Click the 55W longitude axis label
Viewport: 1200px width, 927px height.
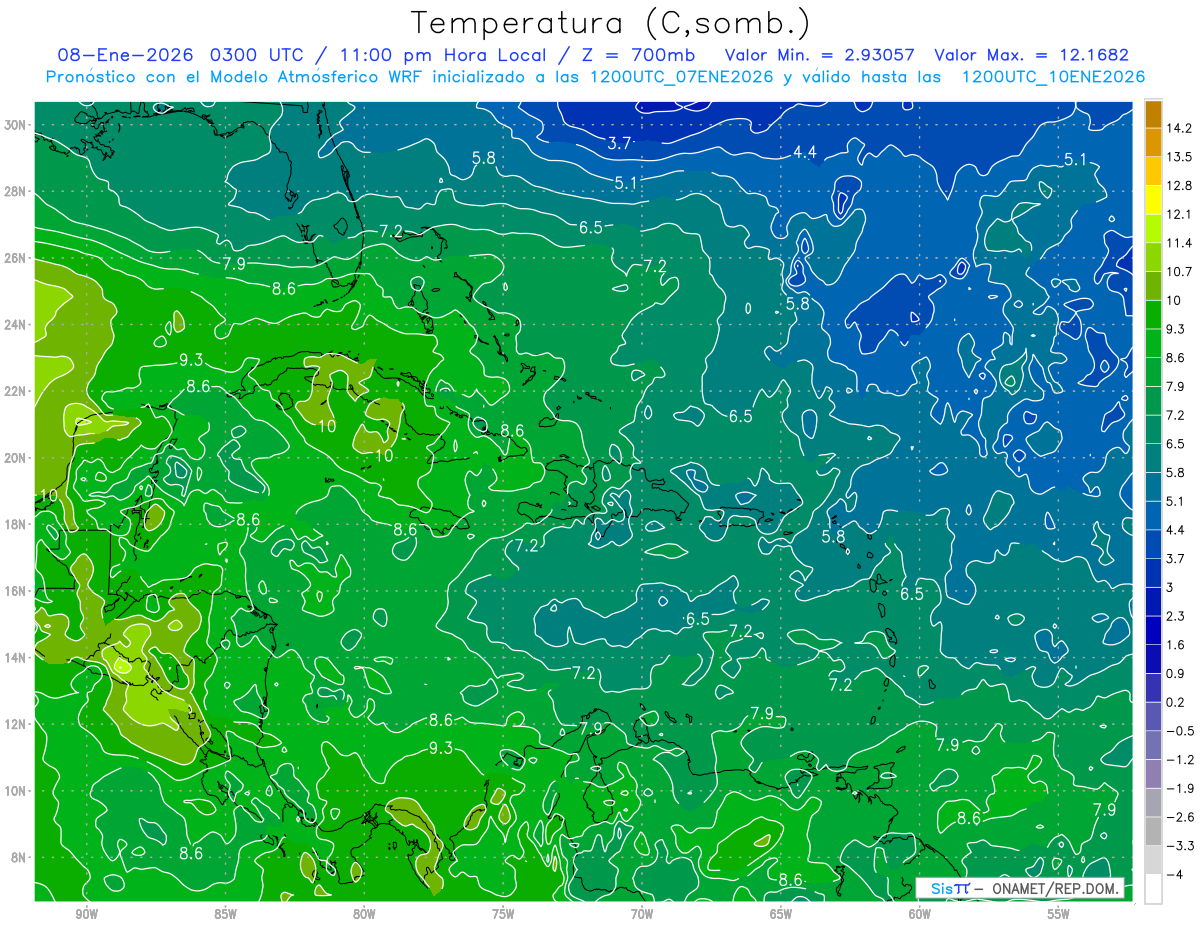tap(1058, 915)
